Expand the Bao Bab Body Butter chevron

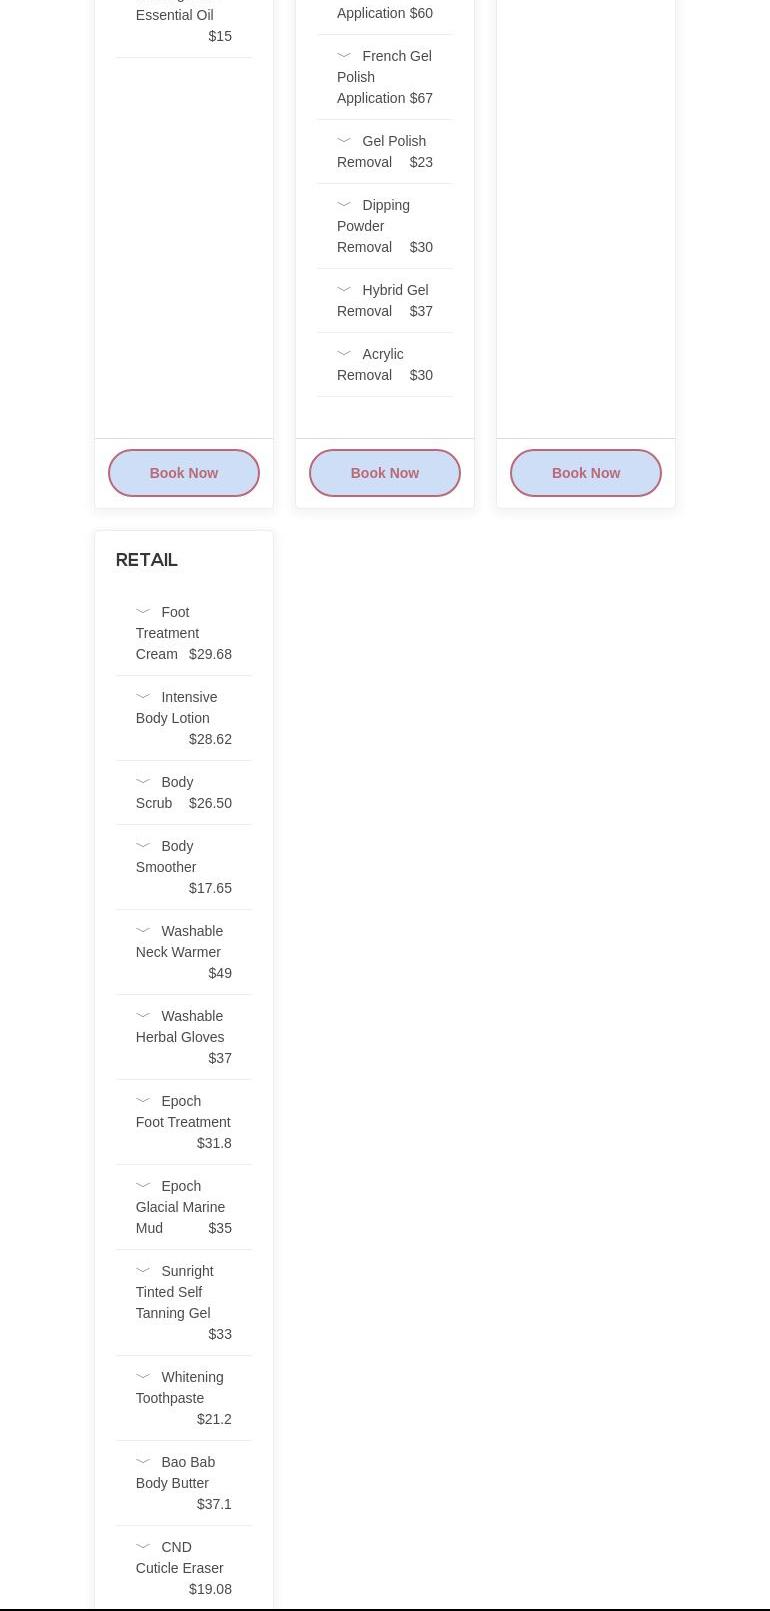(143, 1462)
